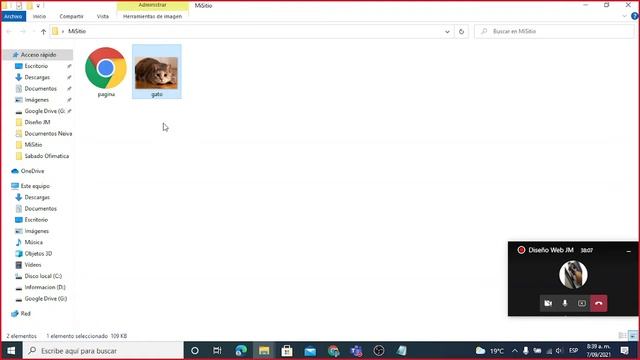Launch Microsoft Edge from taskbar

point(241,351)
